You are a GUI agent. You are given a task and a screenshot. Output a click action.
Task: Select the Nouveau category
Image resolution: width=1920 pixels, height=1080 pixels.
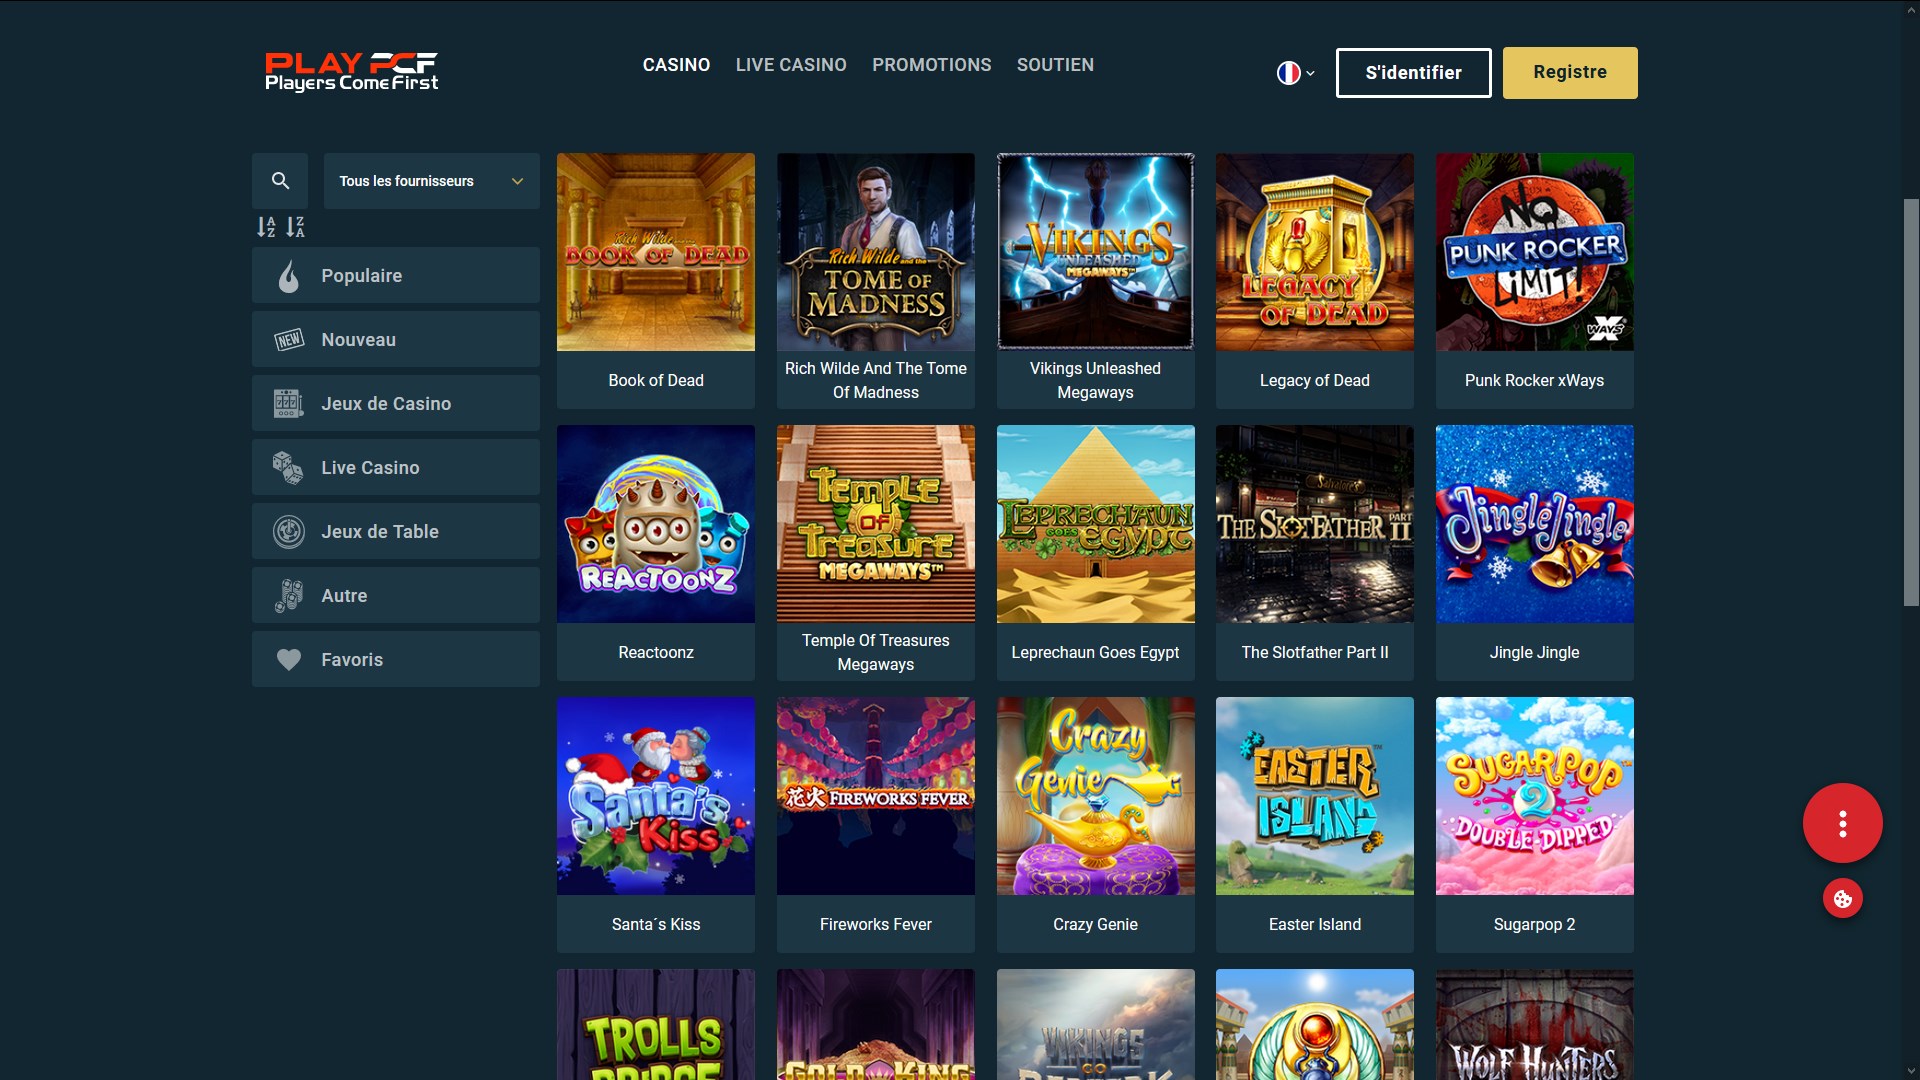tap(396, 340)
